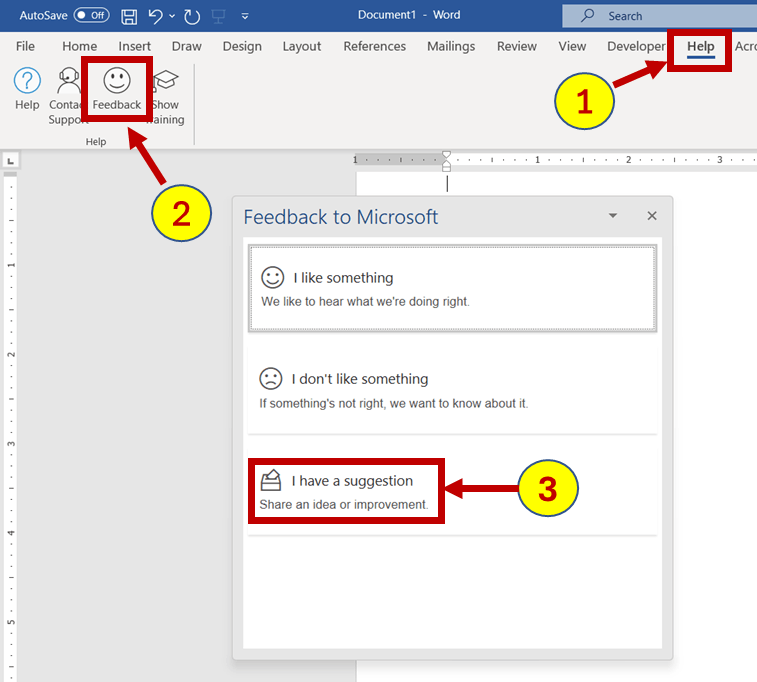This screenshot has width=757, height=682.
Task: Open the Undo history dropdown arrow
Action: point(172,16)
